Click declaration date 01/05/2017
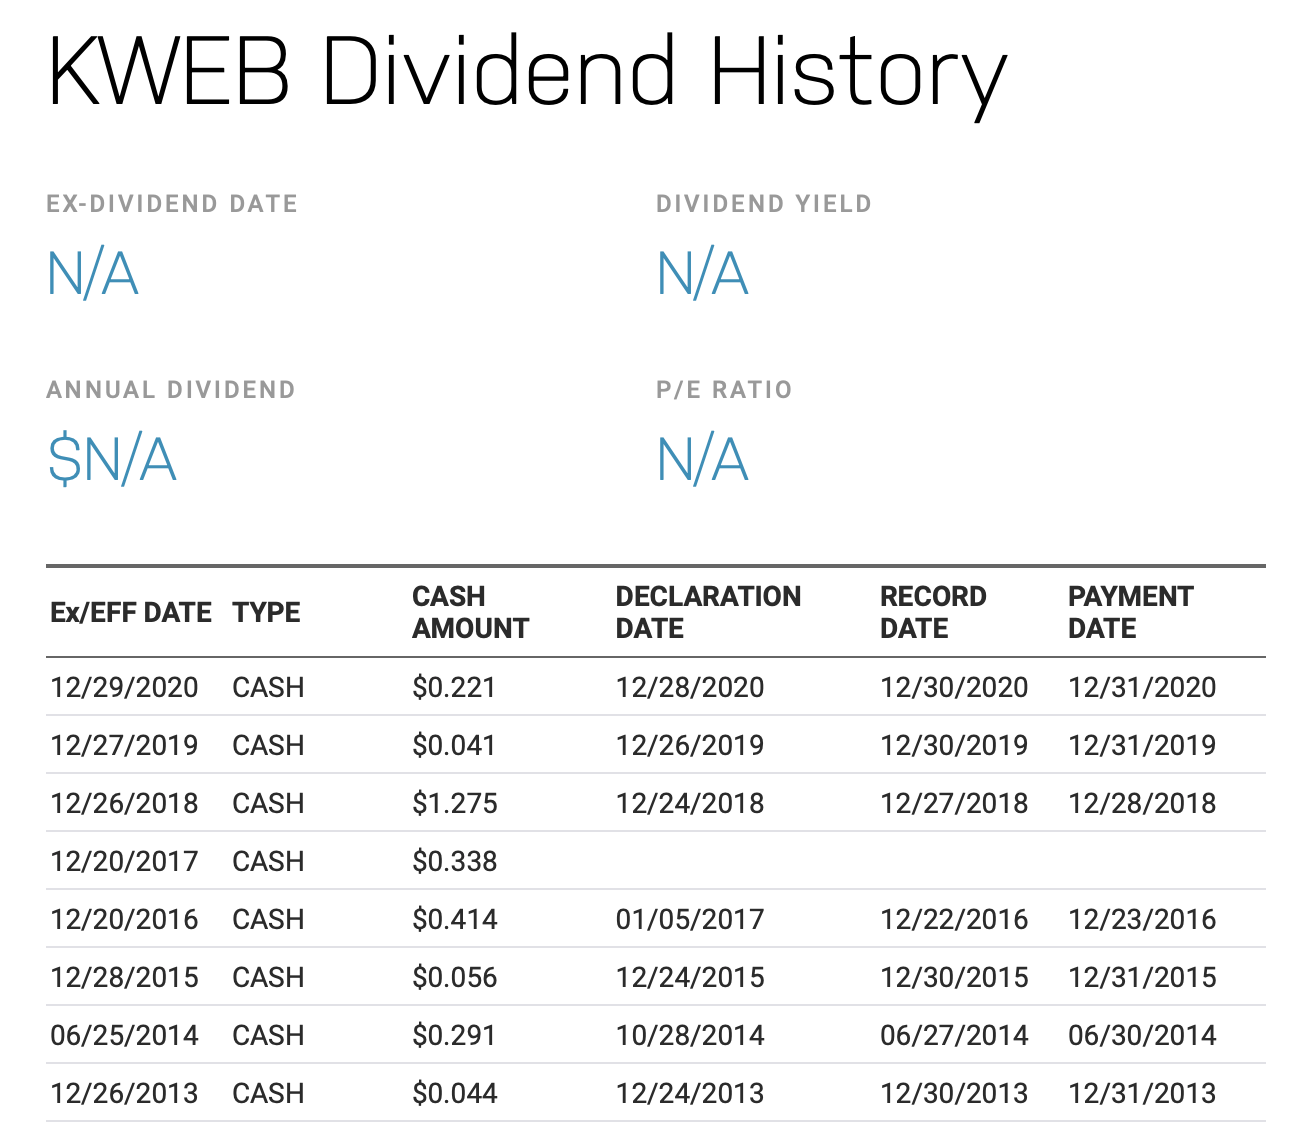This screenshot has height=1144, width=1308. [690, 920]
